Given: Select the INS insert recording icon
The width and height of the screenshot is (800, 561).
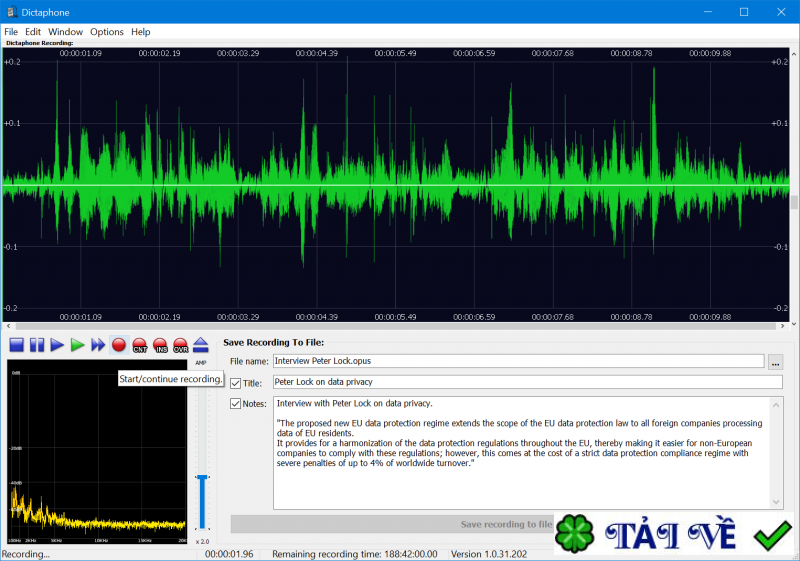Looking at the screenshot, I should click(x=160, y=345).
